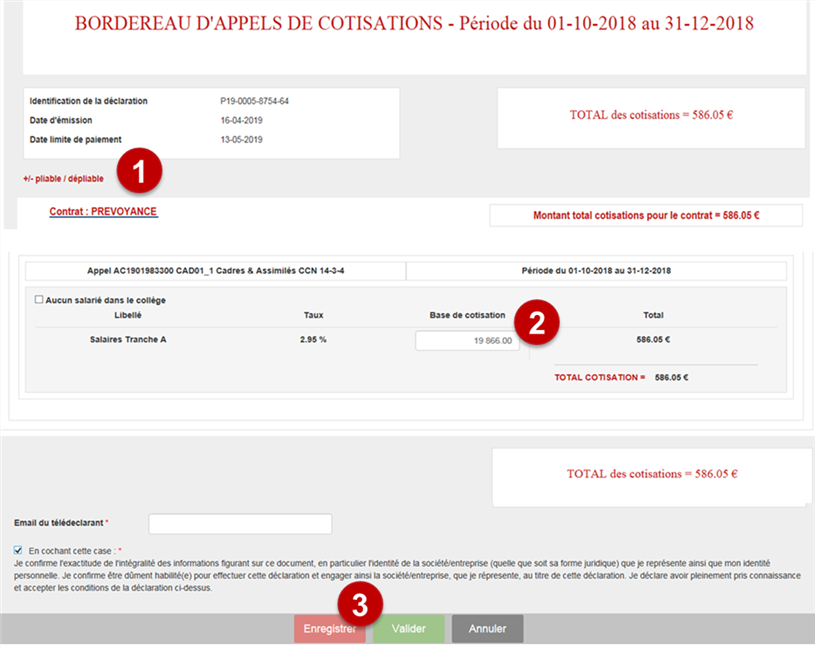This screenshot has height=650, width=815.
Task: Click the red number 2 marker
Action: coord(537,323)
